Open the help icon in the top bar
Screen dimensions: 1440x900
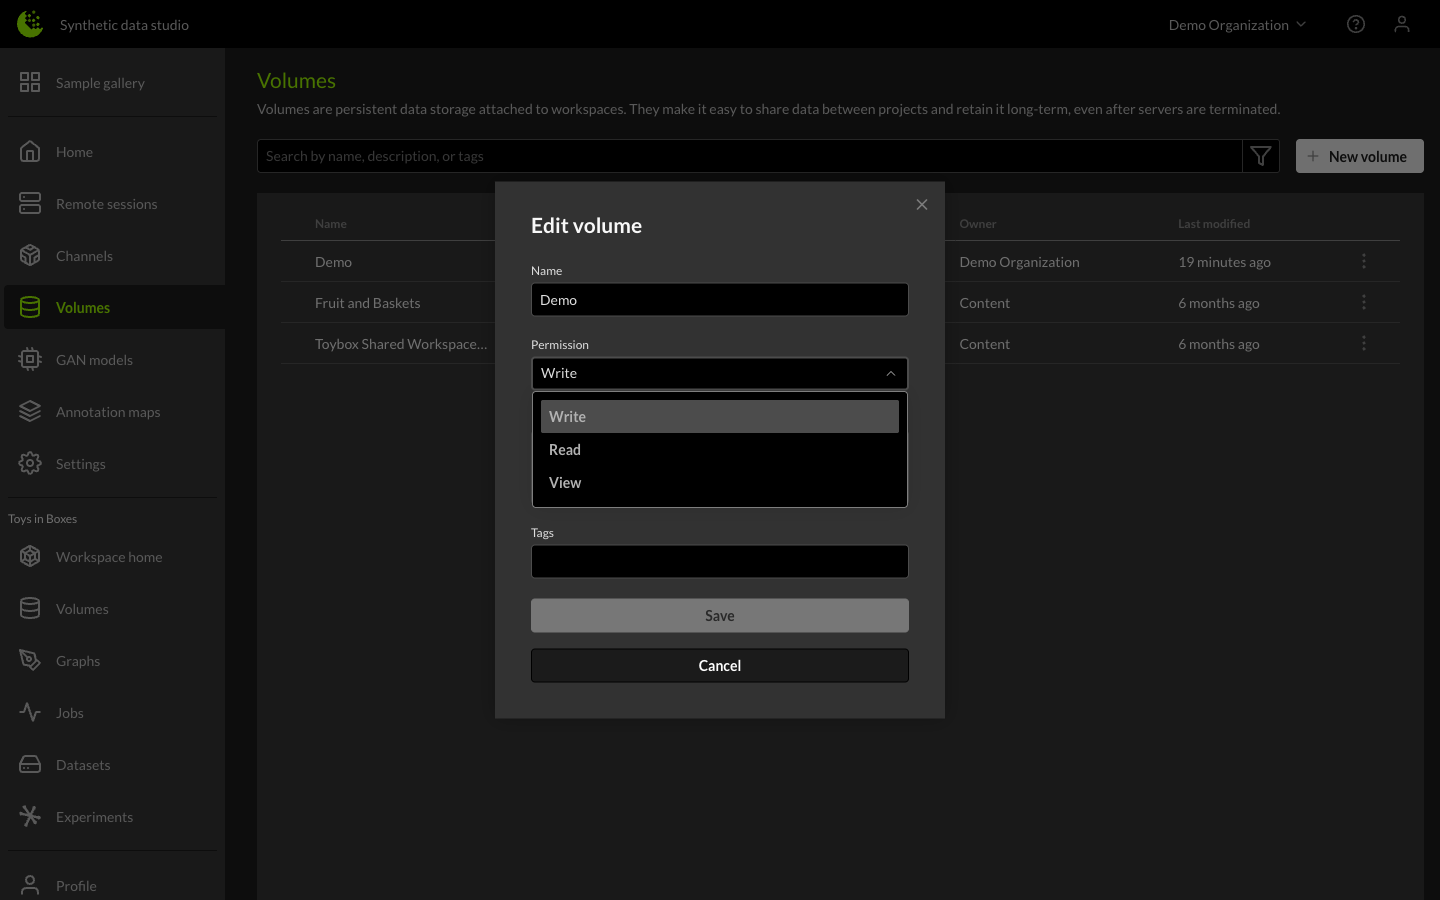[1356, 23]
